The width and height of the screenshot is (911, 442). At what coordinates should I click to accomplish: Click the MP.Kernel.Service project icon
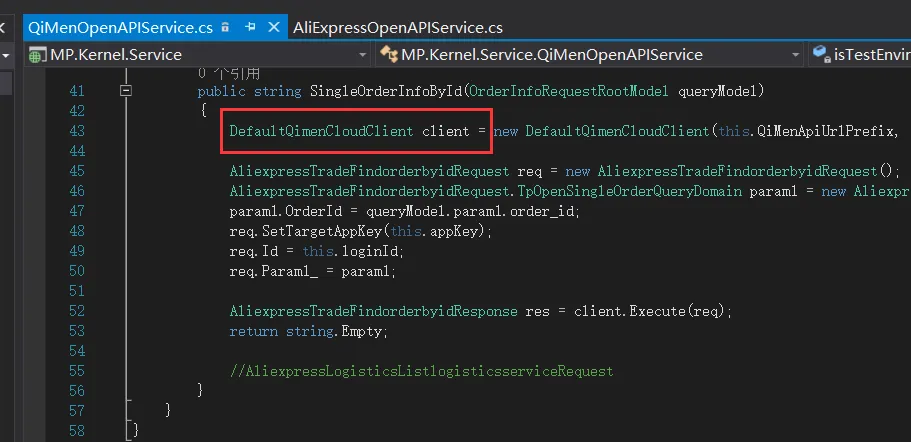tap(37, 55)
